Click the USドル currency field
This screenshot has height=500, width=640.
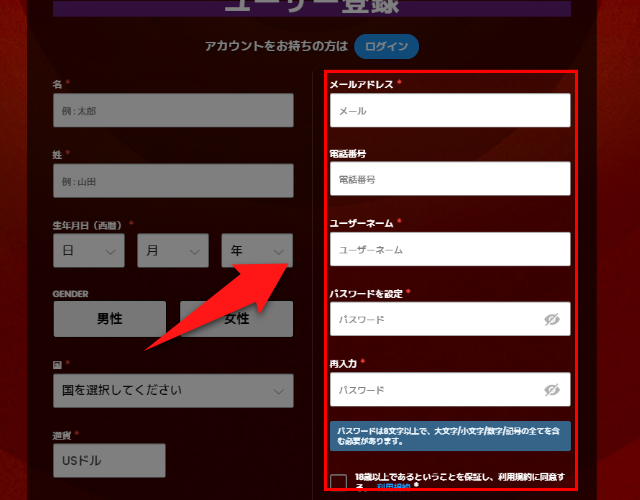[x=109, y=461]
